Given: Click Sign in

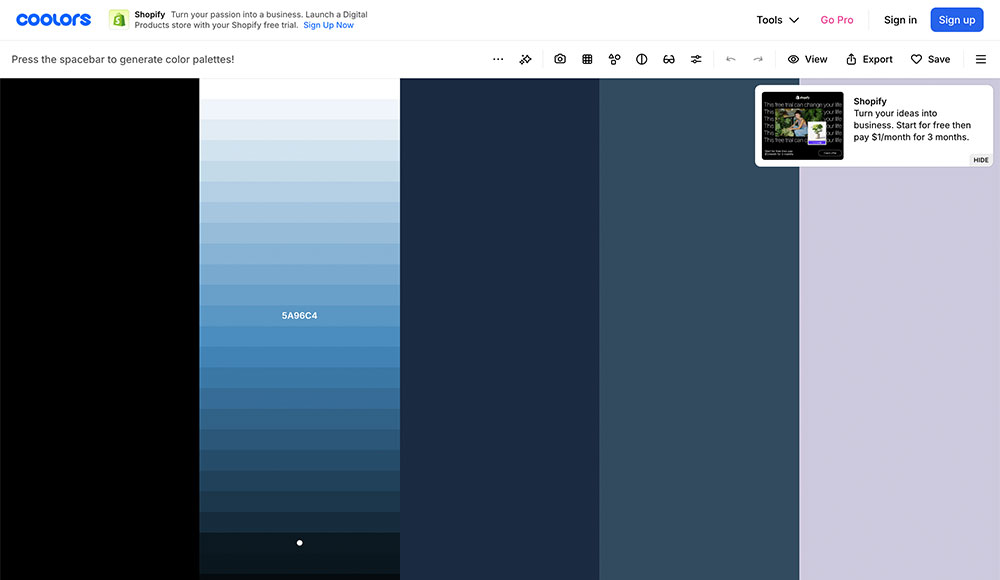Looking at the screenshot, I should point(900,20).
